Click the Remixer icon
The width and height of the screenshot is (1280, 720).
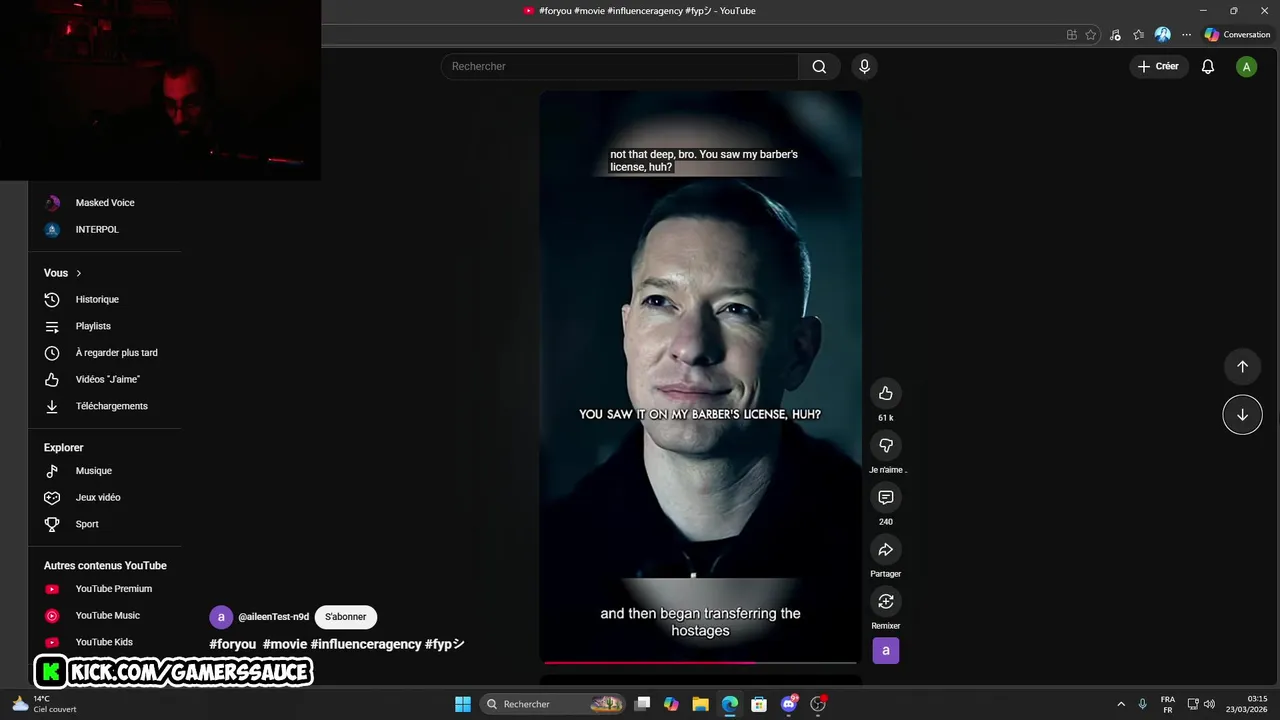point(885,601)
